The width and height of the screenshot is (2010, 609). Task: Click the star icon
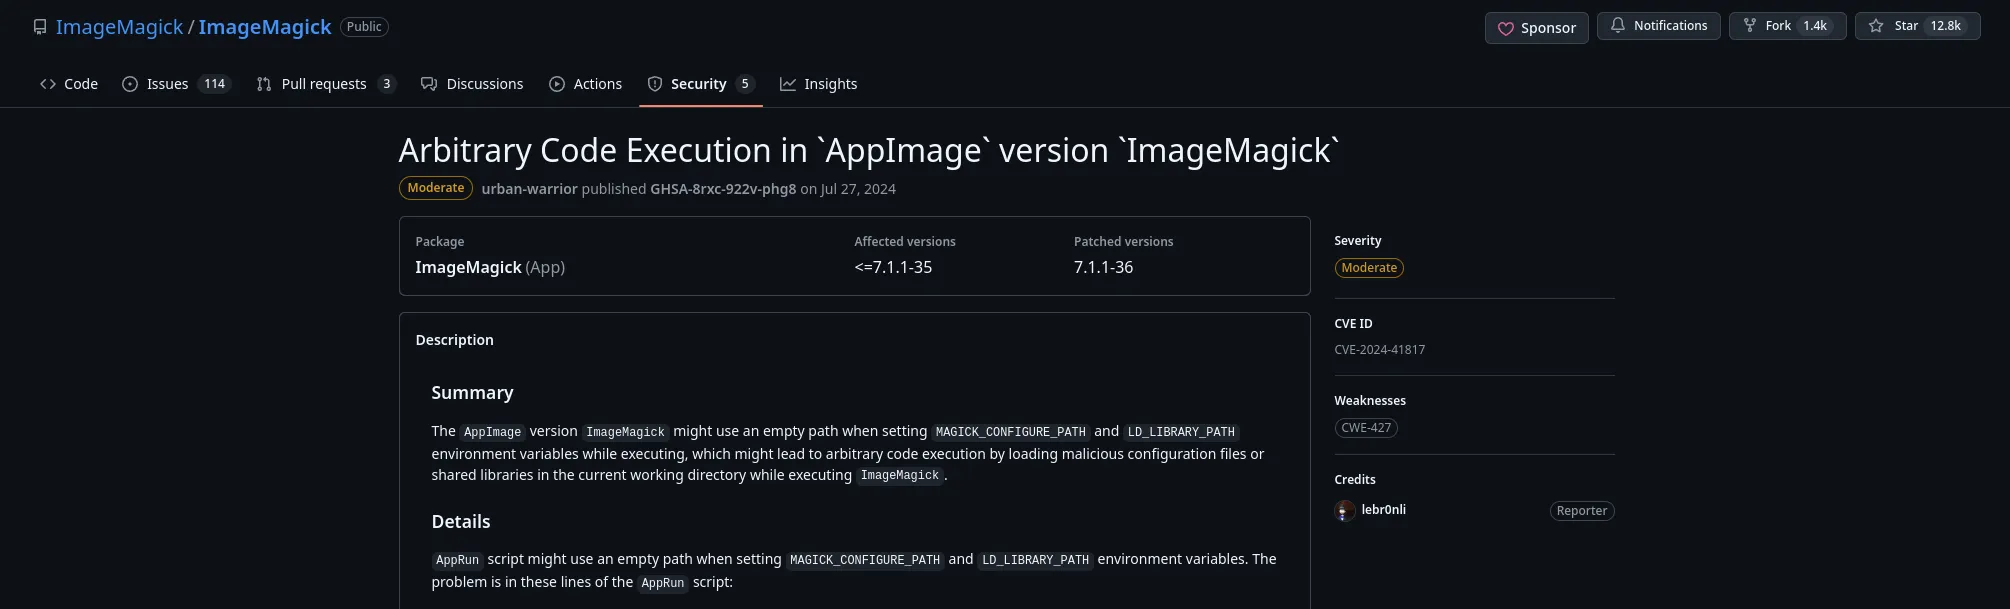point(1876,26)
